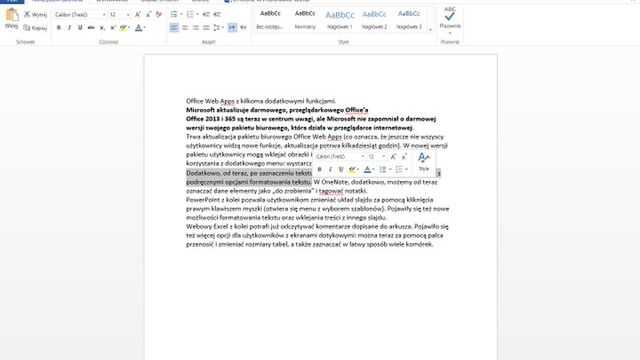Click the underlined word "tagować"
Image resolution: width=640 pixels, height=360 pixels.
pyautogui.click(x=331, y=191)
